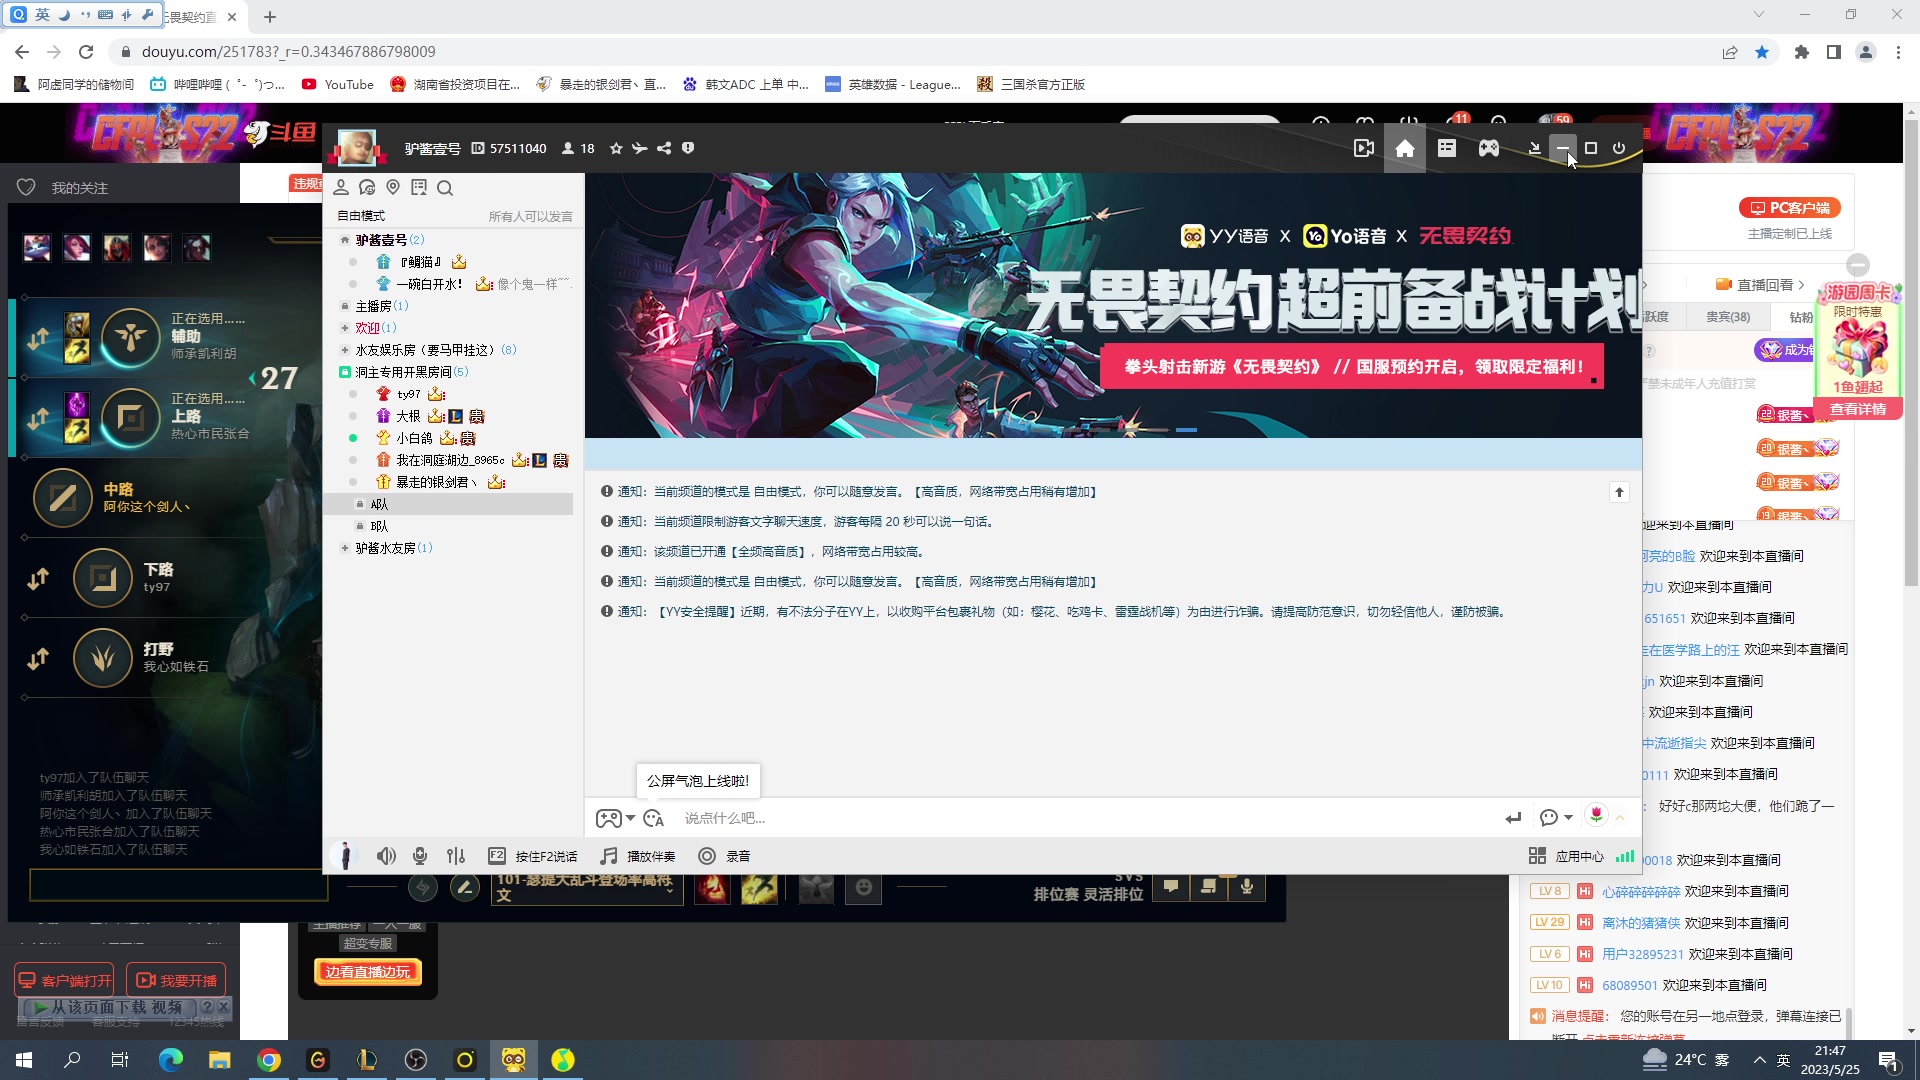
Task: Switch to the 贵宾(38) tab
Action: (1729, 316)
